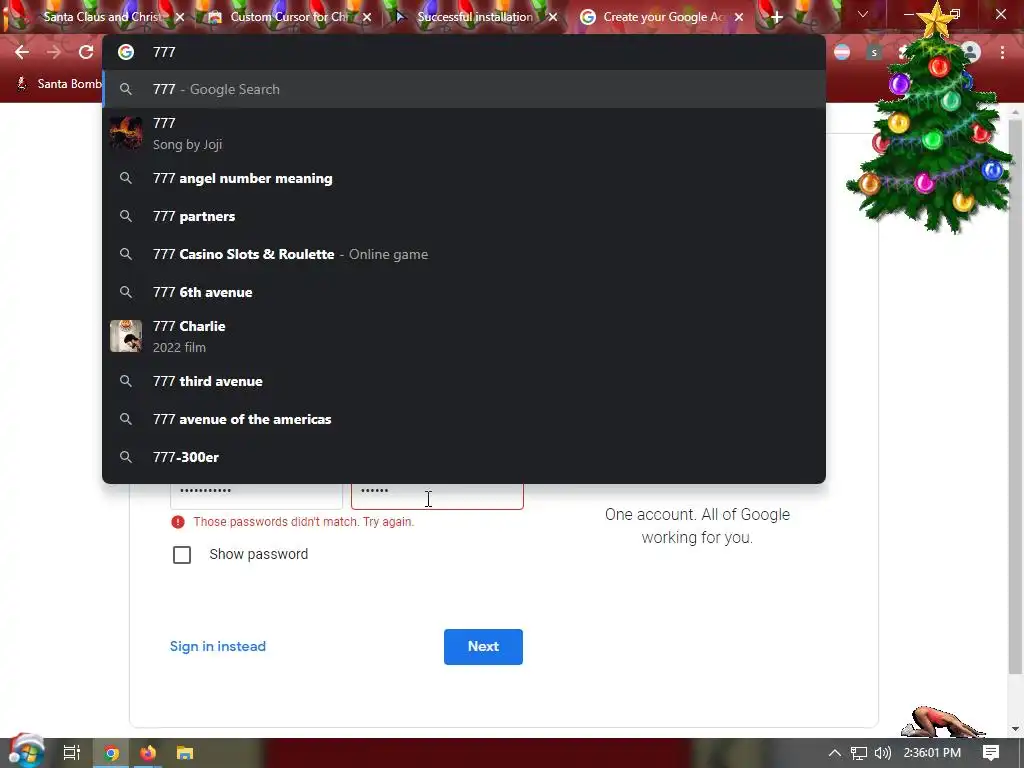
Task: Click the network icon in system tray
Action: click(x=859, y=753)
